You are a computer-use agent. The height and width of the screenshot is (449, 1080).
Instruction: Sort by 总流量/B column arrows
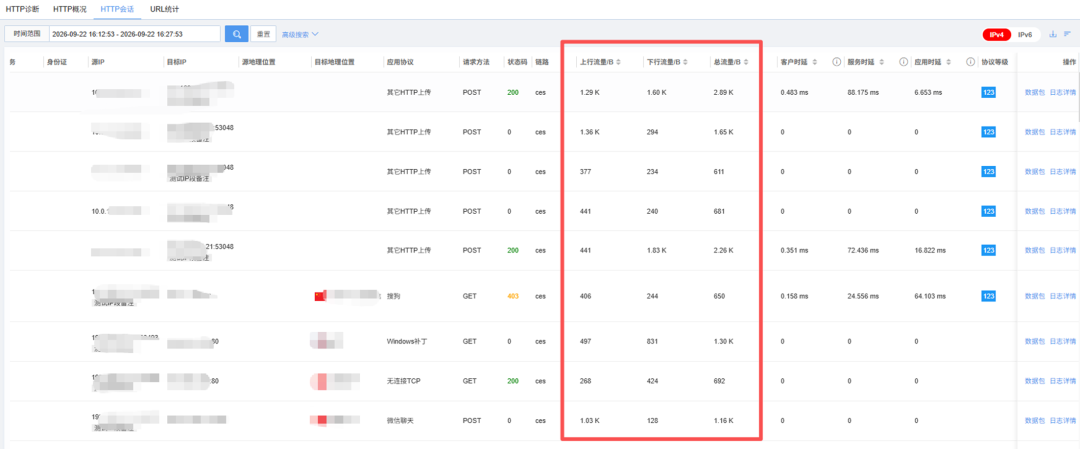[x=746, y=62]
